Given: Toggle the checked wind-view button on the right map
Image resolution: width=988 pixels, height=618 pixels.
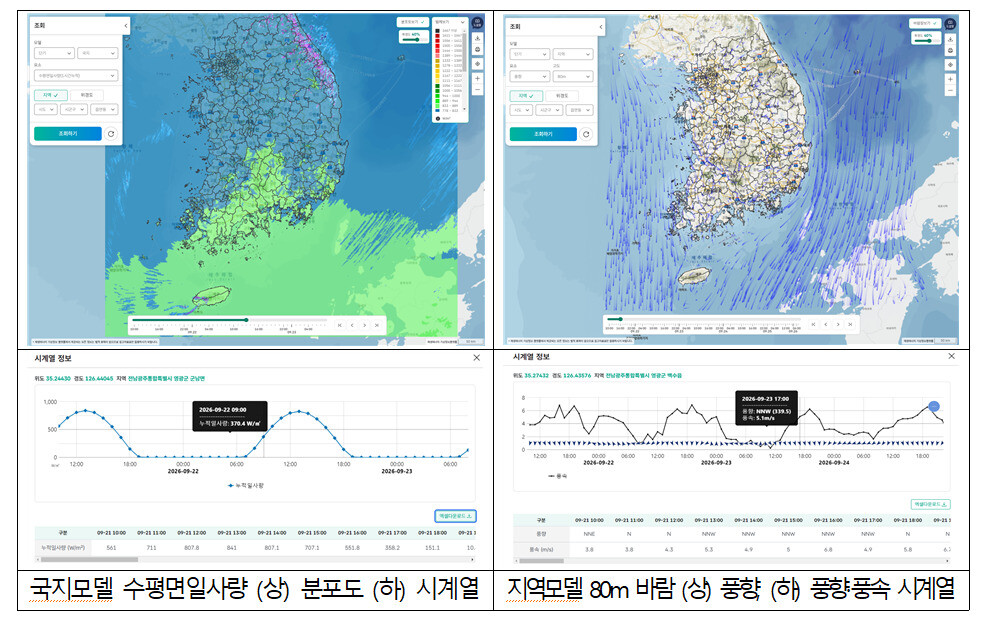Looking at the screenshot, I should point(925,23).
